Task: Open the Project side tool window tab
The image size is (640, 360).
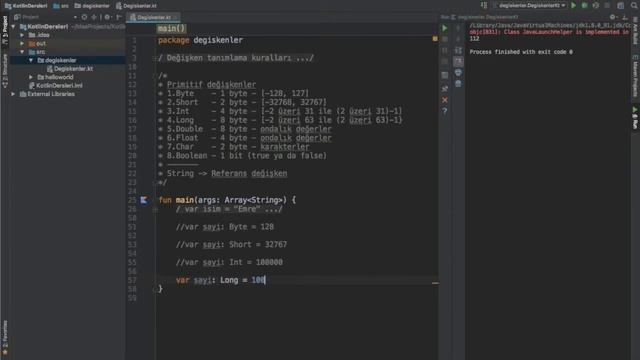Action: coord(5,30)
